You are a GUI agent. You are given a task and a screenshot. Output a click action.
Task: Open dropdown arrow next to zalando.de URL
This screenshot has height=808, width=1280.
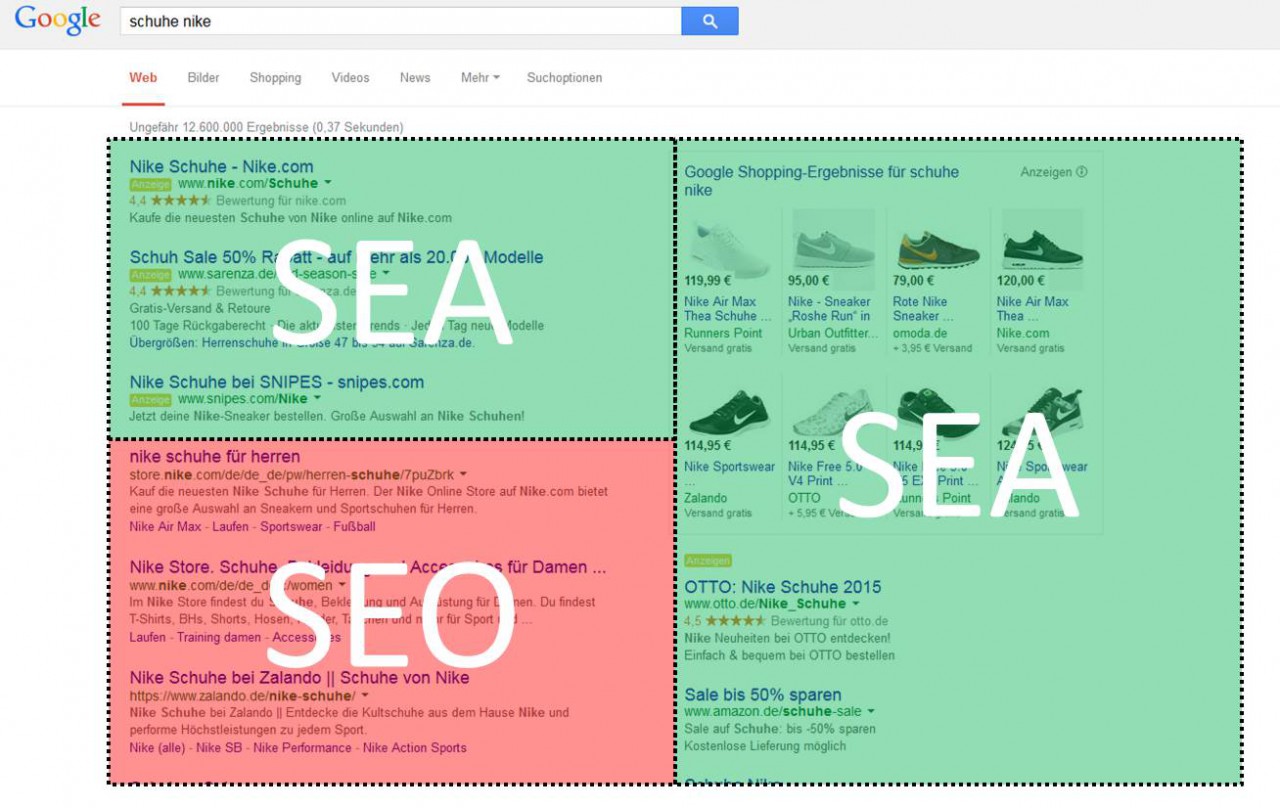pyautogui.click(x=365, y=695)
